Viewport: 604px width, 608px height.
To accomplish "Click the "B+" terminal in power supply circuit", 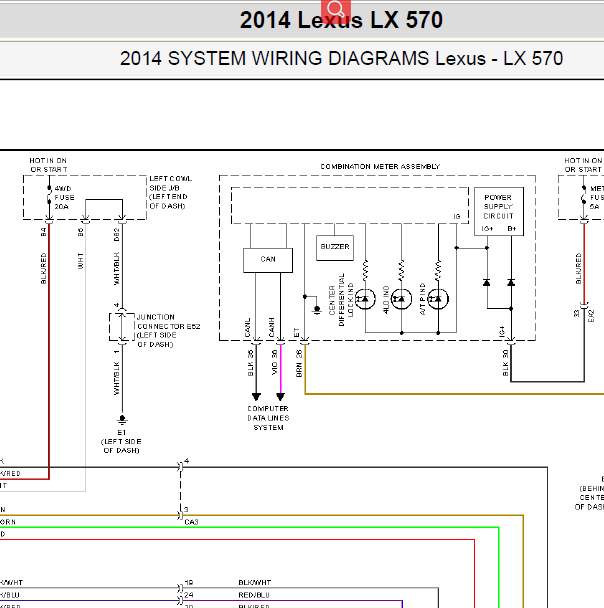I will coord(512,229).
